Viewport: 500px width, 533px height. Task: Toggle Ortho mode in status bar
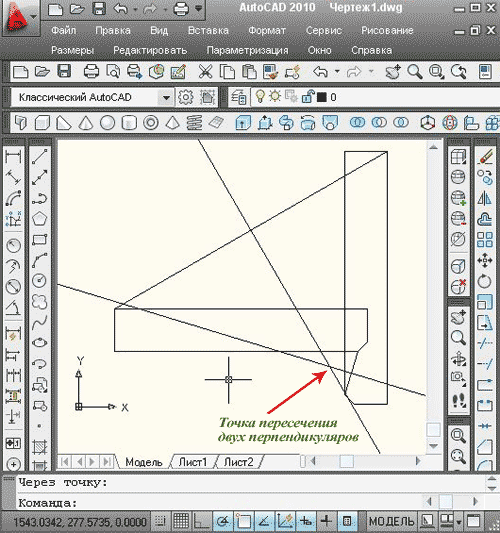tap(202, 521)
